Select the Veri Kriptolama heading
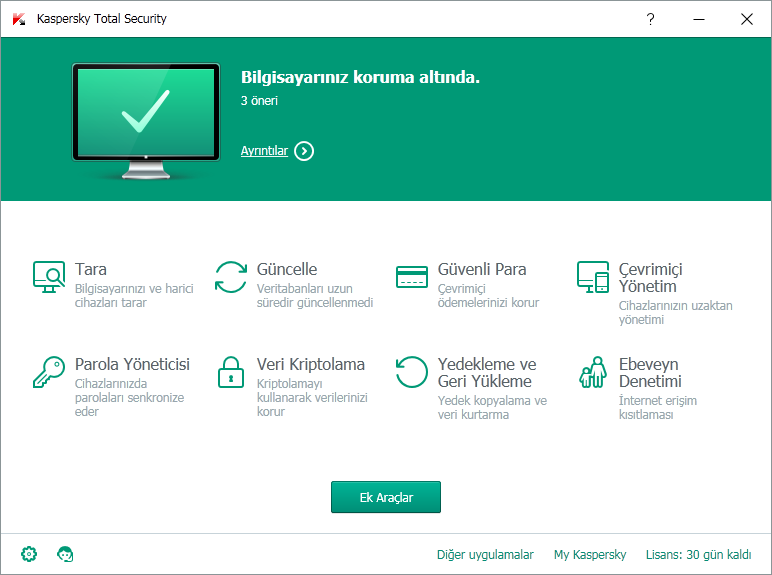This screenshot has width=772, height=575. (310, 364)
